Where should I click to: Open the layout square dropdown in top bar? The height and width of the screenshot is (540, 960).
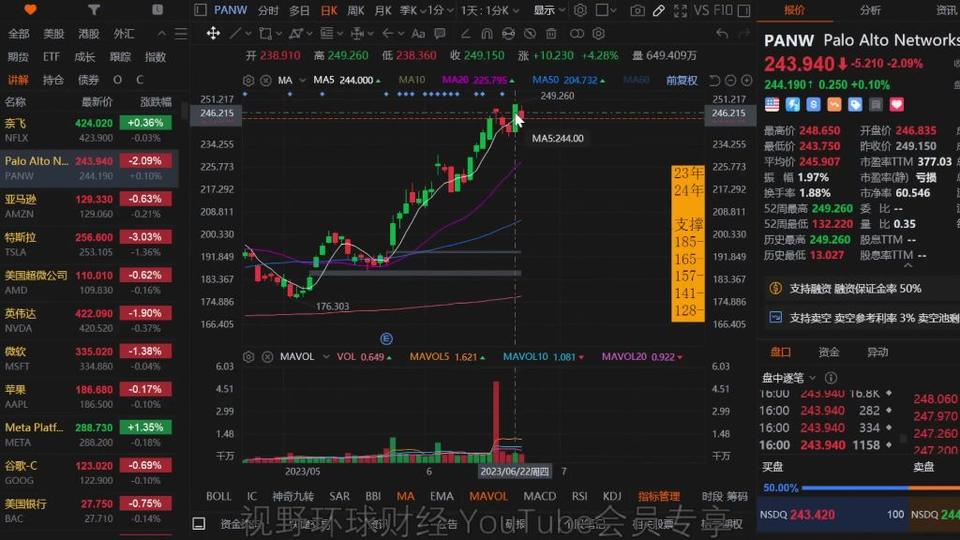606,10
